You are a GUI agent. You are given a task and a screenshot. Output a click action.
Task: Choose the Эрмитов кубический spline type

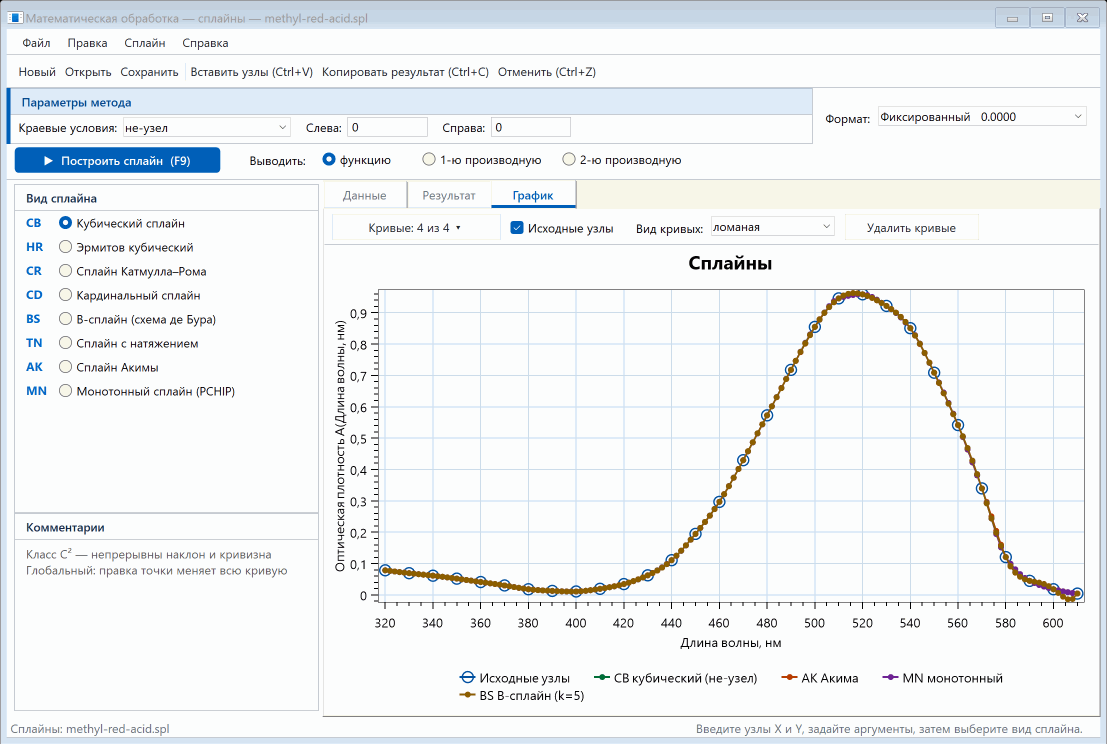tap(66, 247)
